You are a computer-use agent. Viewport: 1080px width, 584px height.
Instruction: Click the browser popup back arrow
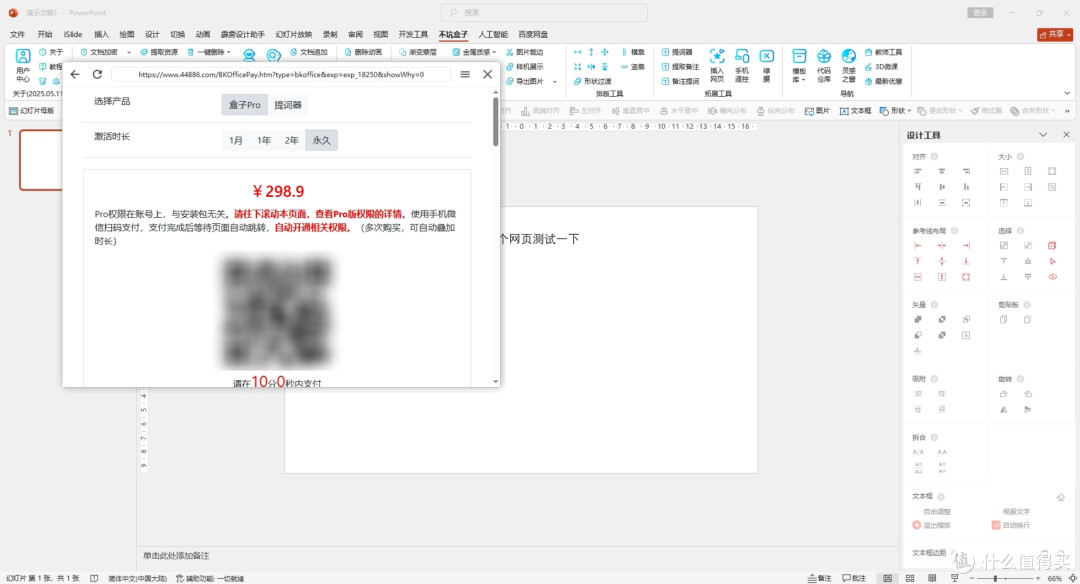[x=75, y=74]
